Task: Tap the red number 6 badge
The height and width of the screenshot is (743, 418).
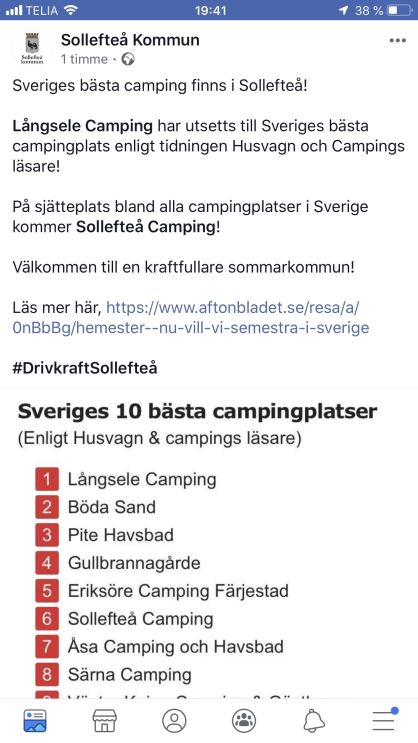Action: (47, 619)
